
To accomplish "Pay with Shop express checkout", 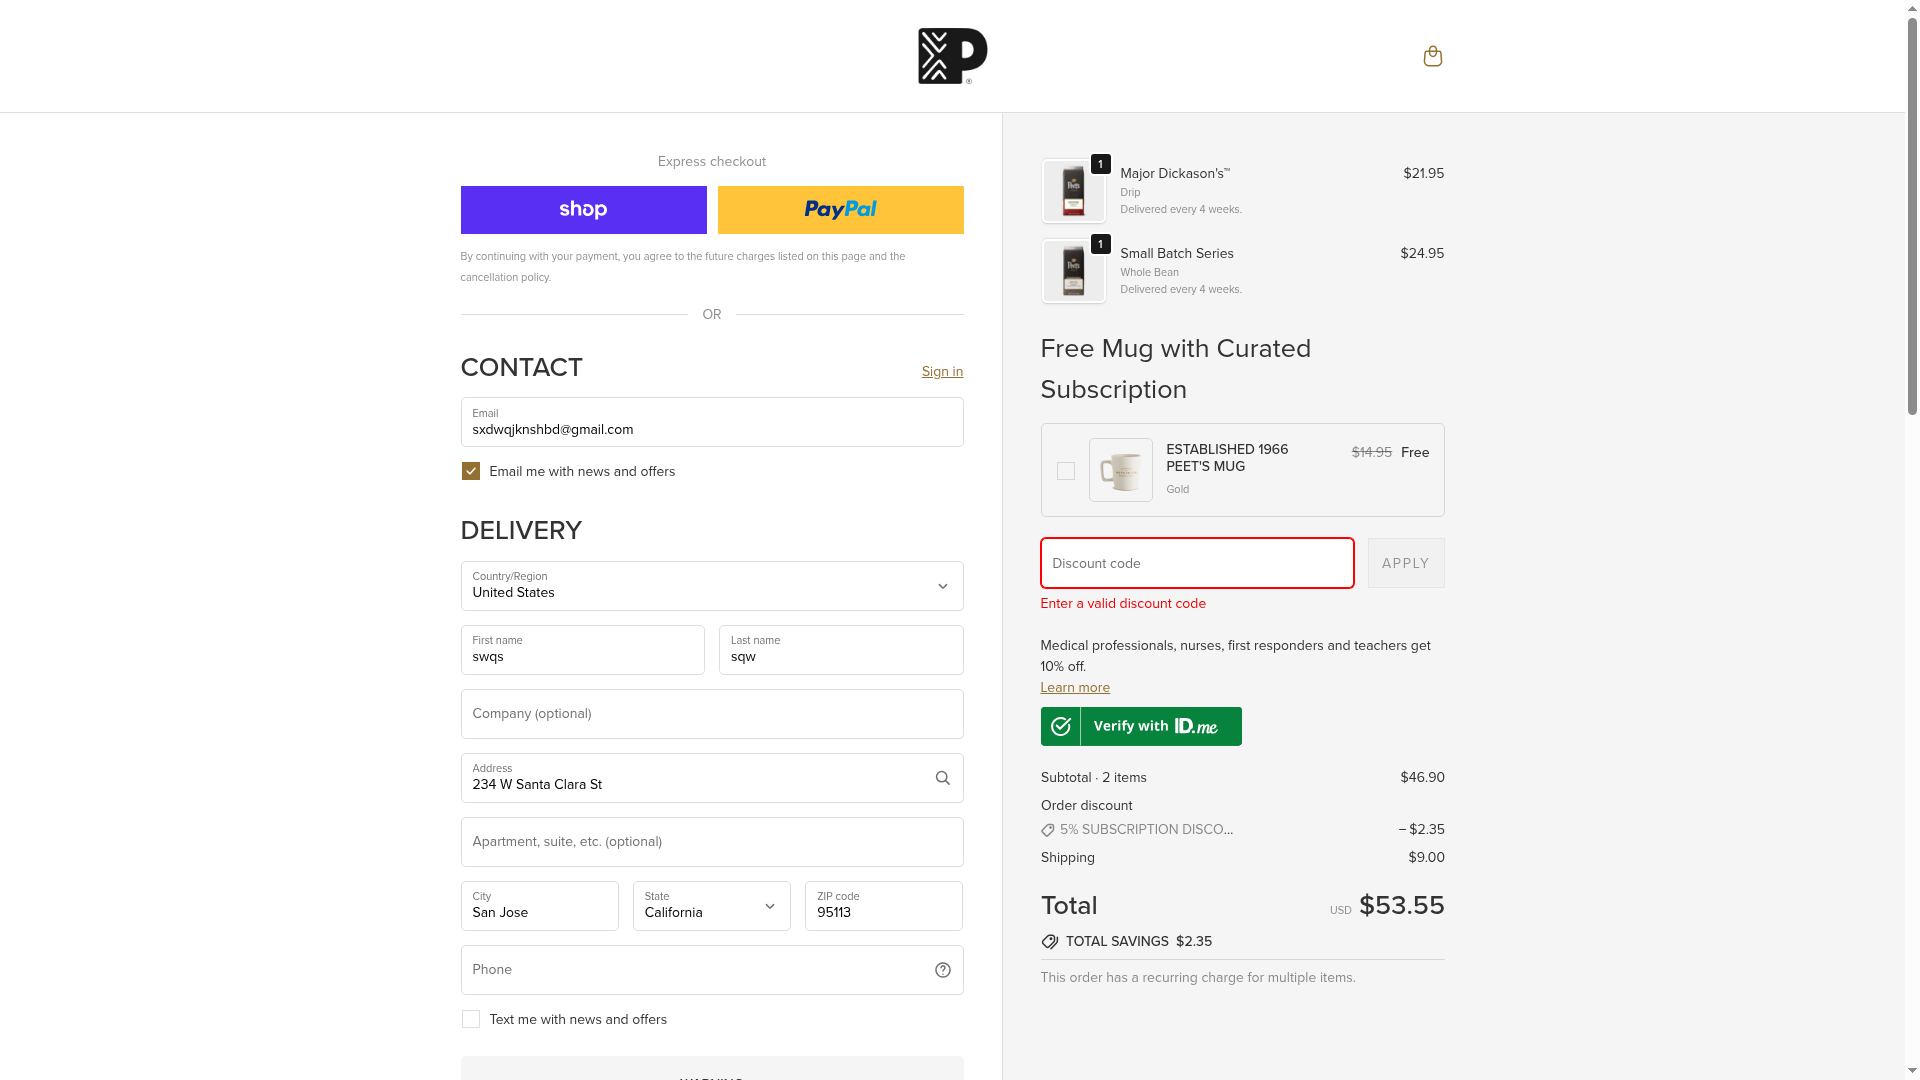I will (583, 210).
